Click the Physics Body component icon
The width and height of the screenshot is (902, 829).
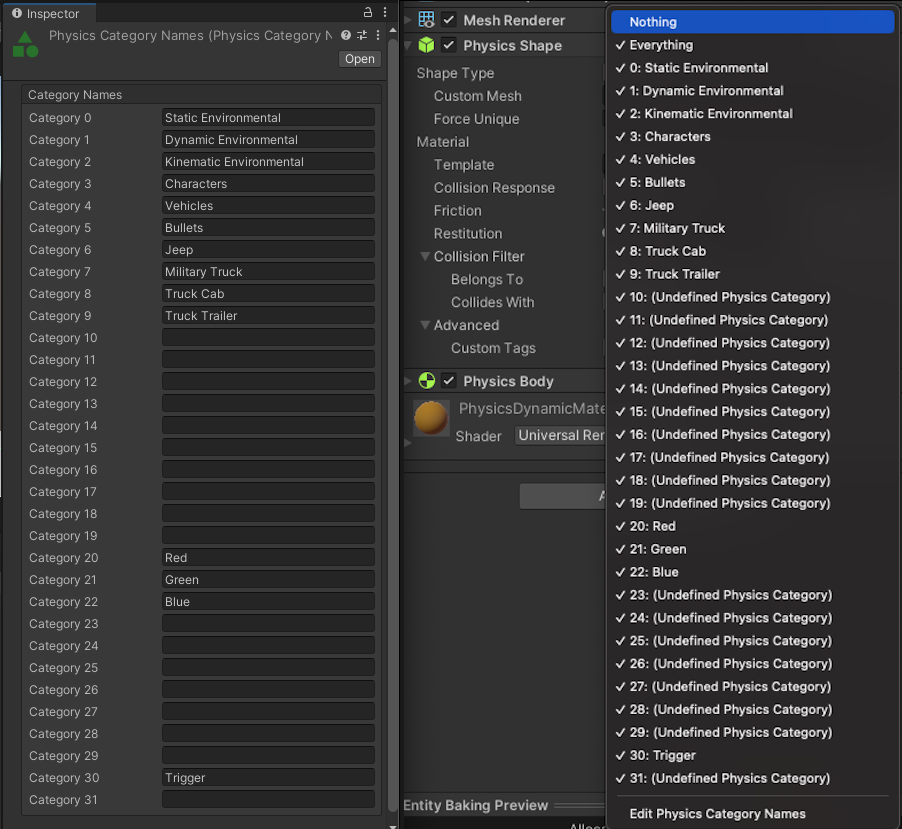pos(426,380)
